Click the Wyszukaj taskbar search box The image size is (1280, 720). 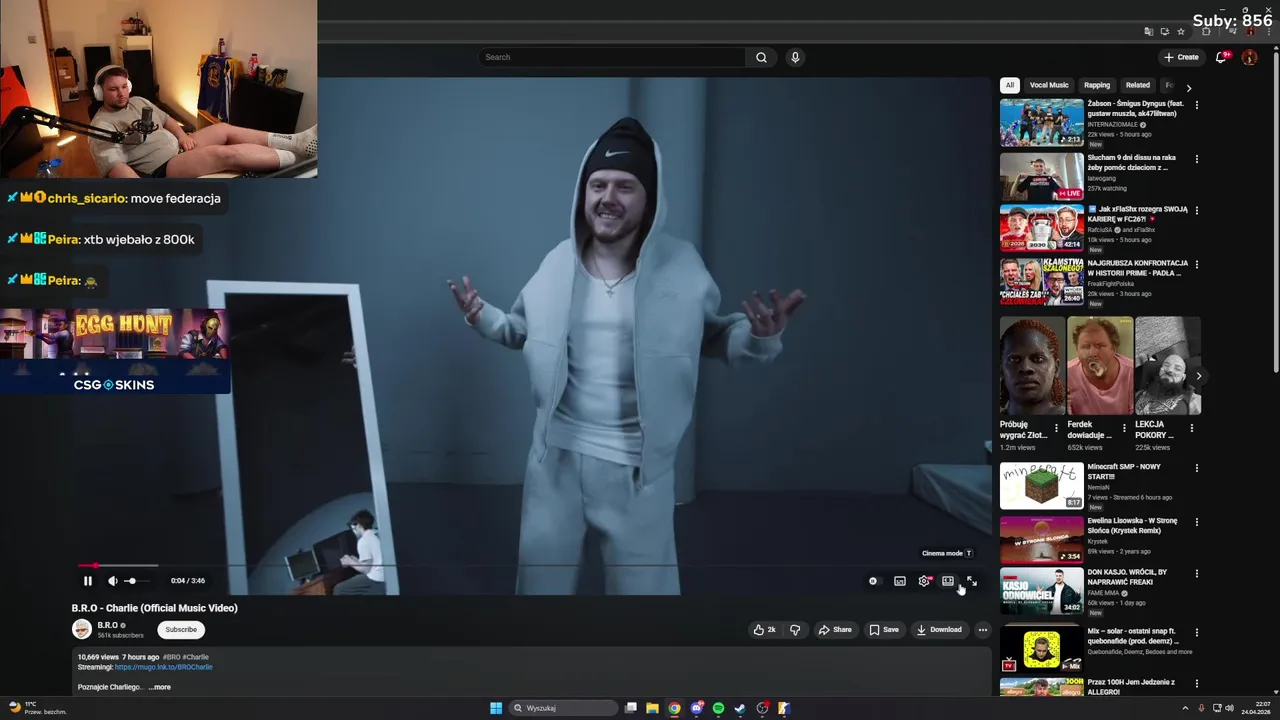(563, 708)
